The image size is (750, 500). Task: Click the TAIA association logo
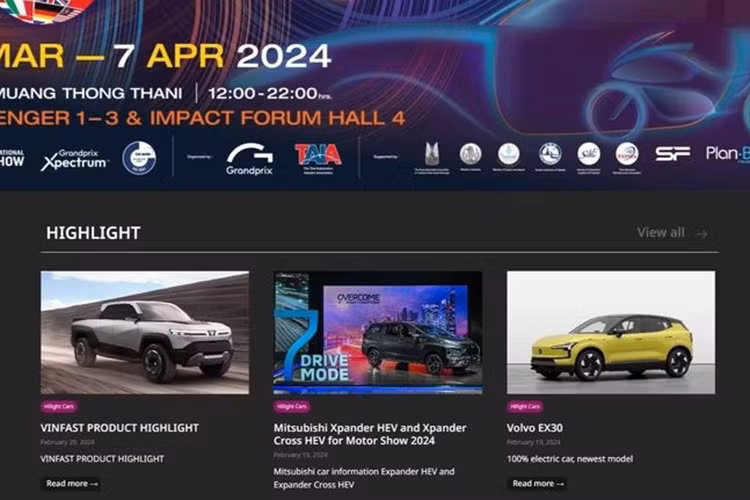pos(318,155)
